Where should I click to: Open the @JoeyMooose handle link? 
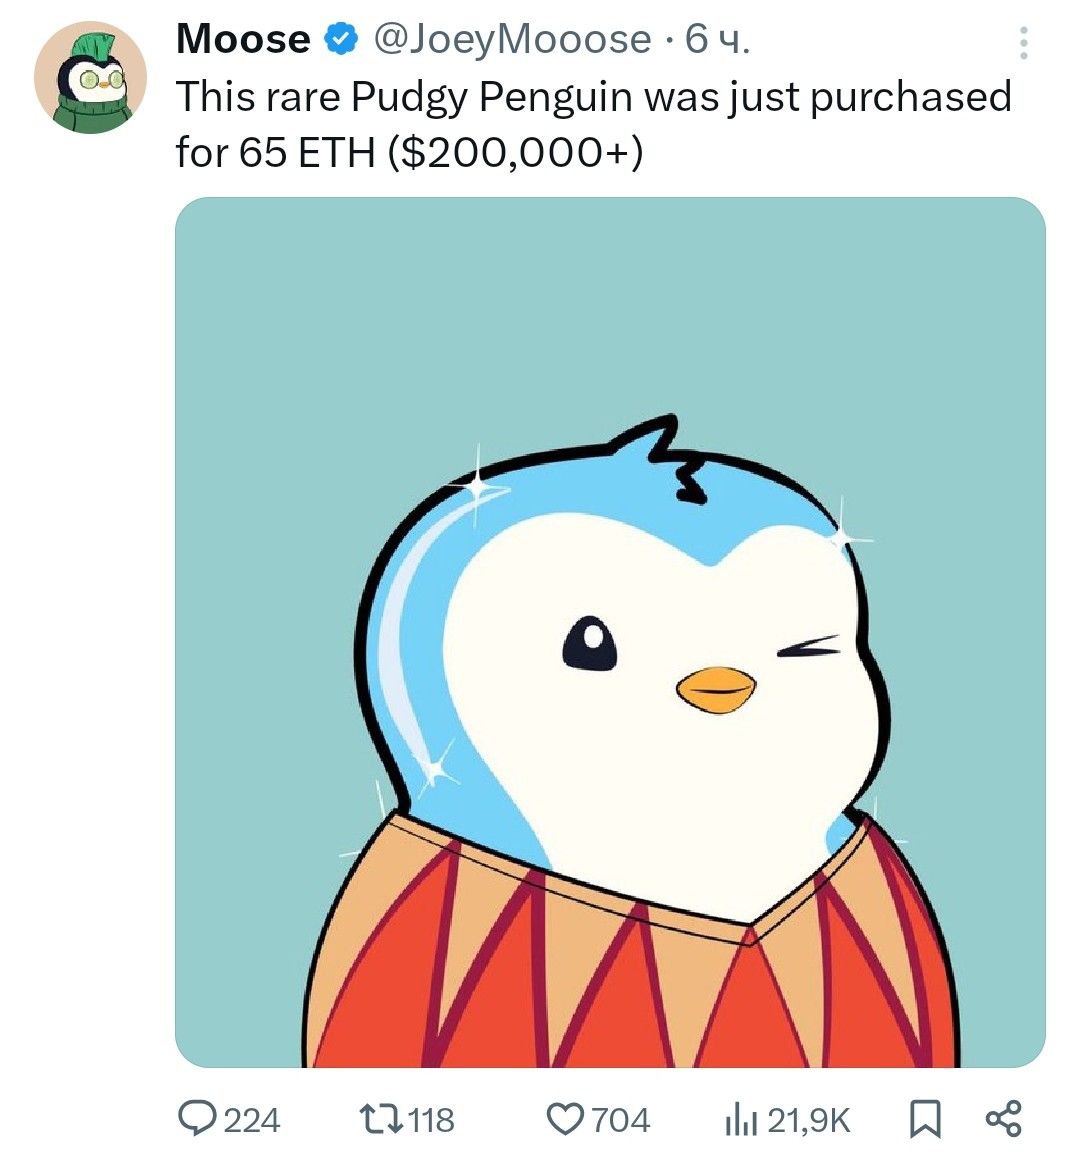511,39
